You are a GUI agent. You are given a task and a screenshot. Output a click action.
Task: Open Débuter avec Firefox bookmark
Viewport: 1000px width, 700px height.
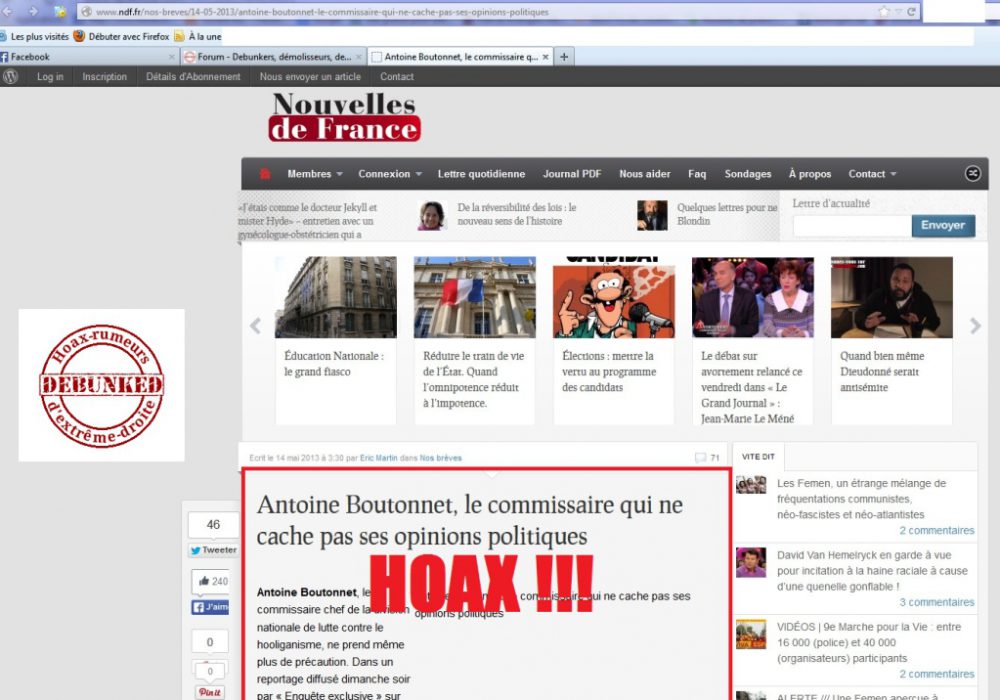tap(122, 36)
